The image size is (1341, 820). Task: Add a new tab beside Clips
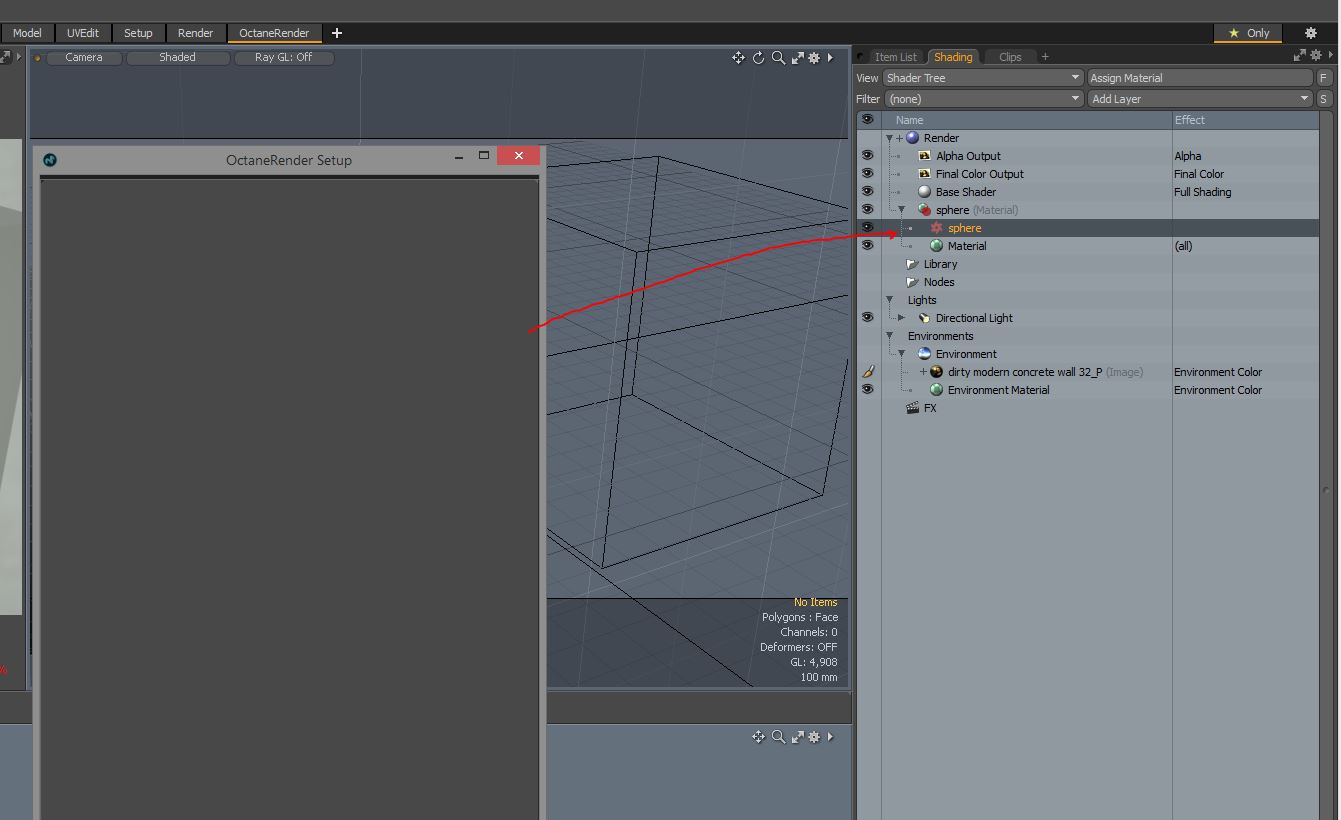coord(1045,57)
